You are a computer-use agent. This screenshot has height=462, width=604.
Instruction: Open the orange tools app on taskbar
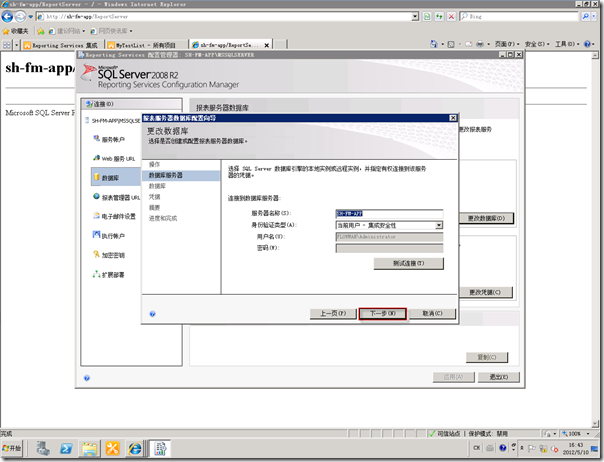[x=112, y=449]
